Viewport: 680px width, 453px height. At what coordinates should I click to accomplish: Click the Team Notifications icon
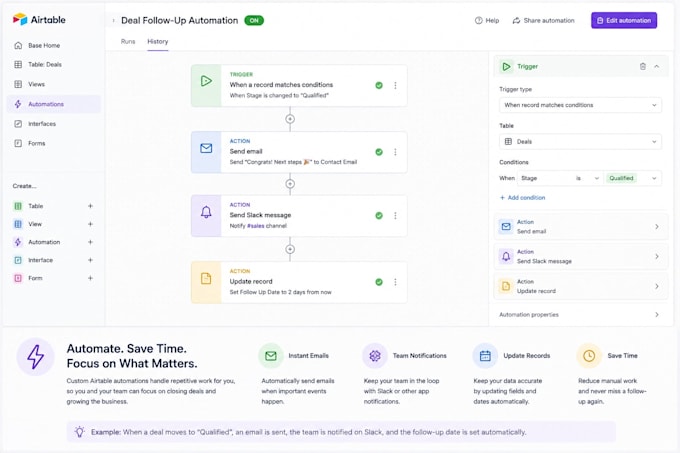(x=375, y=356)
